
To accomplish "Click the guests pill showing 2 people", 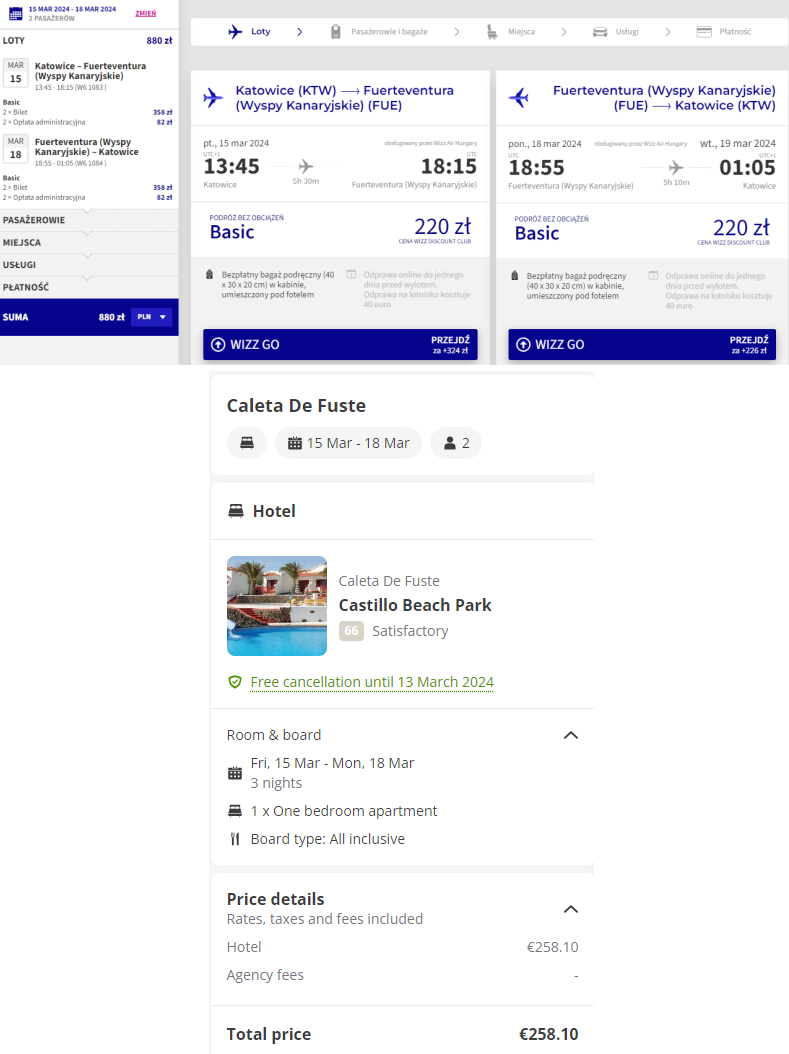I will (x=456, y=443).
